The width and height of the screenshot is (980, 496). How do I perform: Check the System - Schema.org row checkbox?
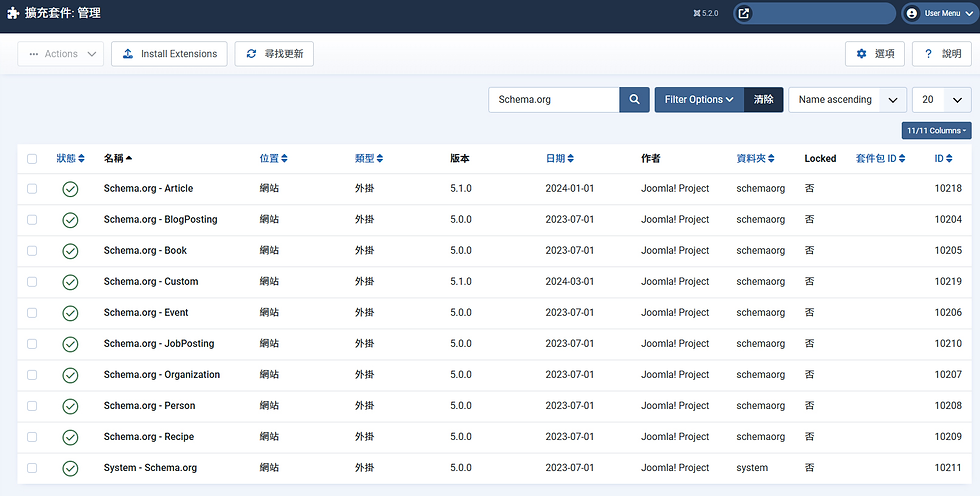point(32,468)
